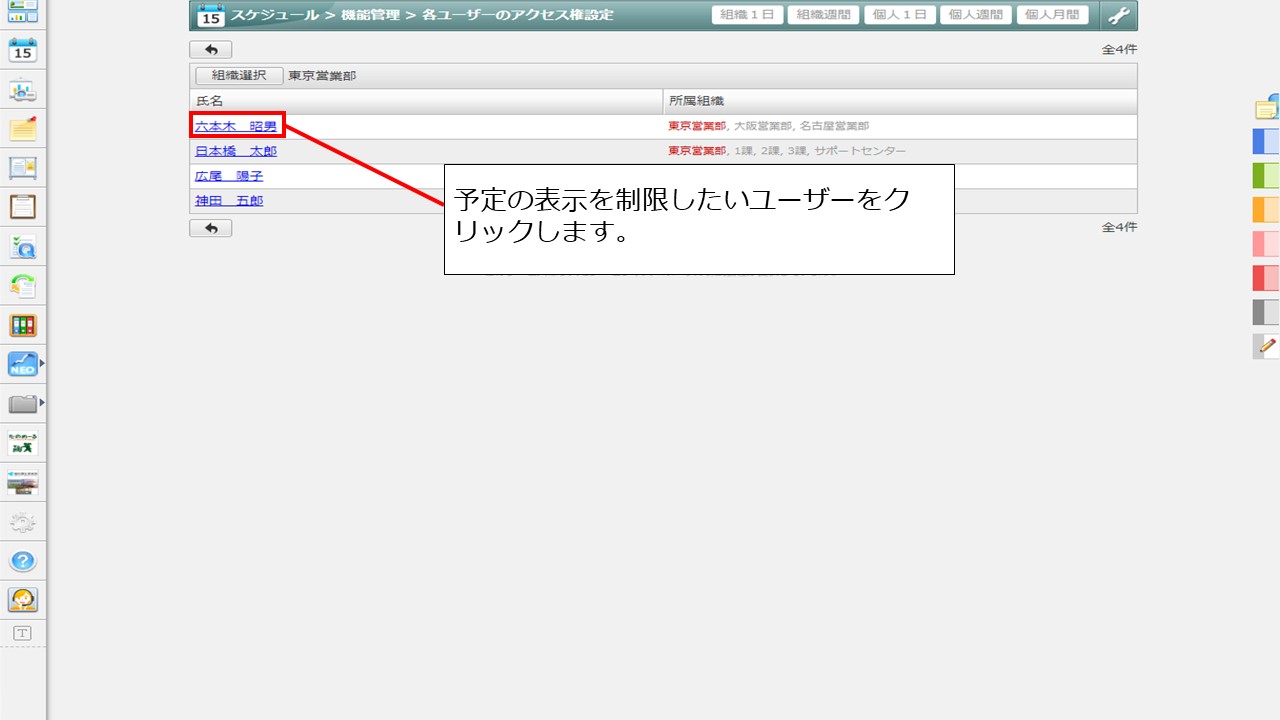Open the binder folders icon in sidebar

(x=22, y=325)
